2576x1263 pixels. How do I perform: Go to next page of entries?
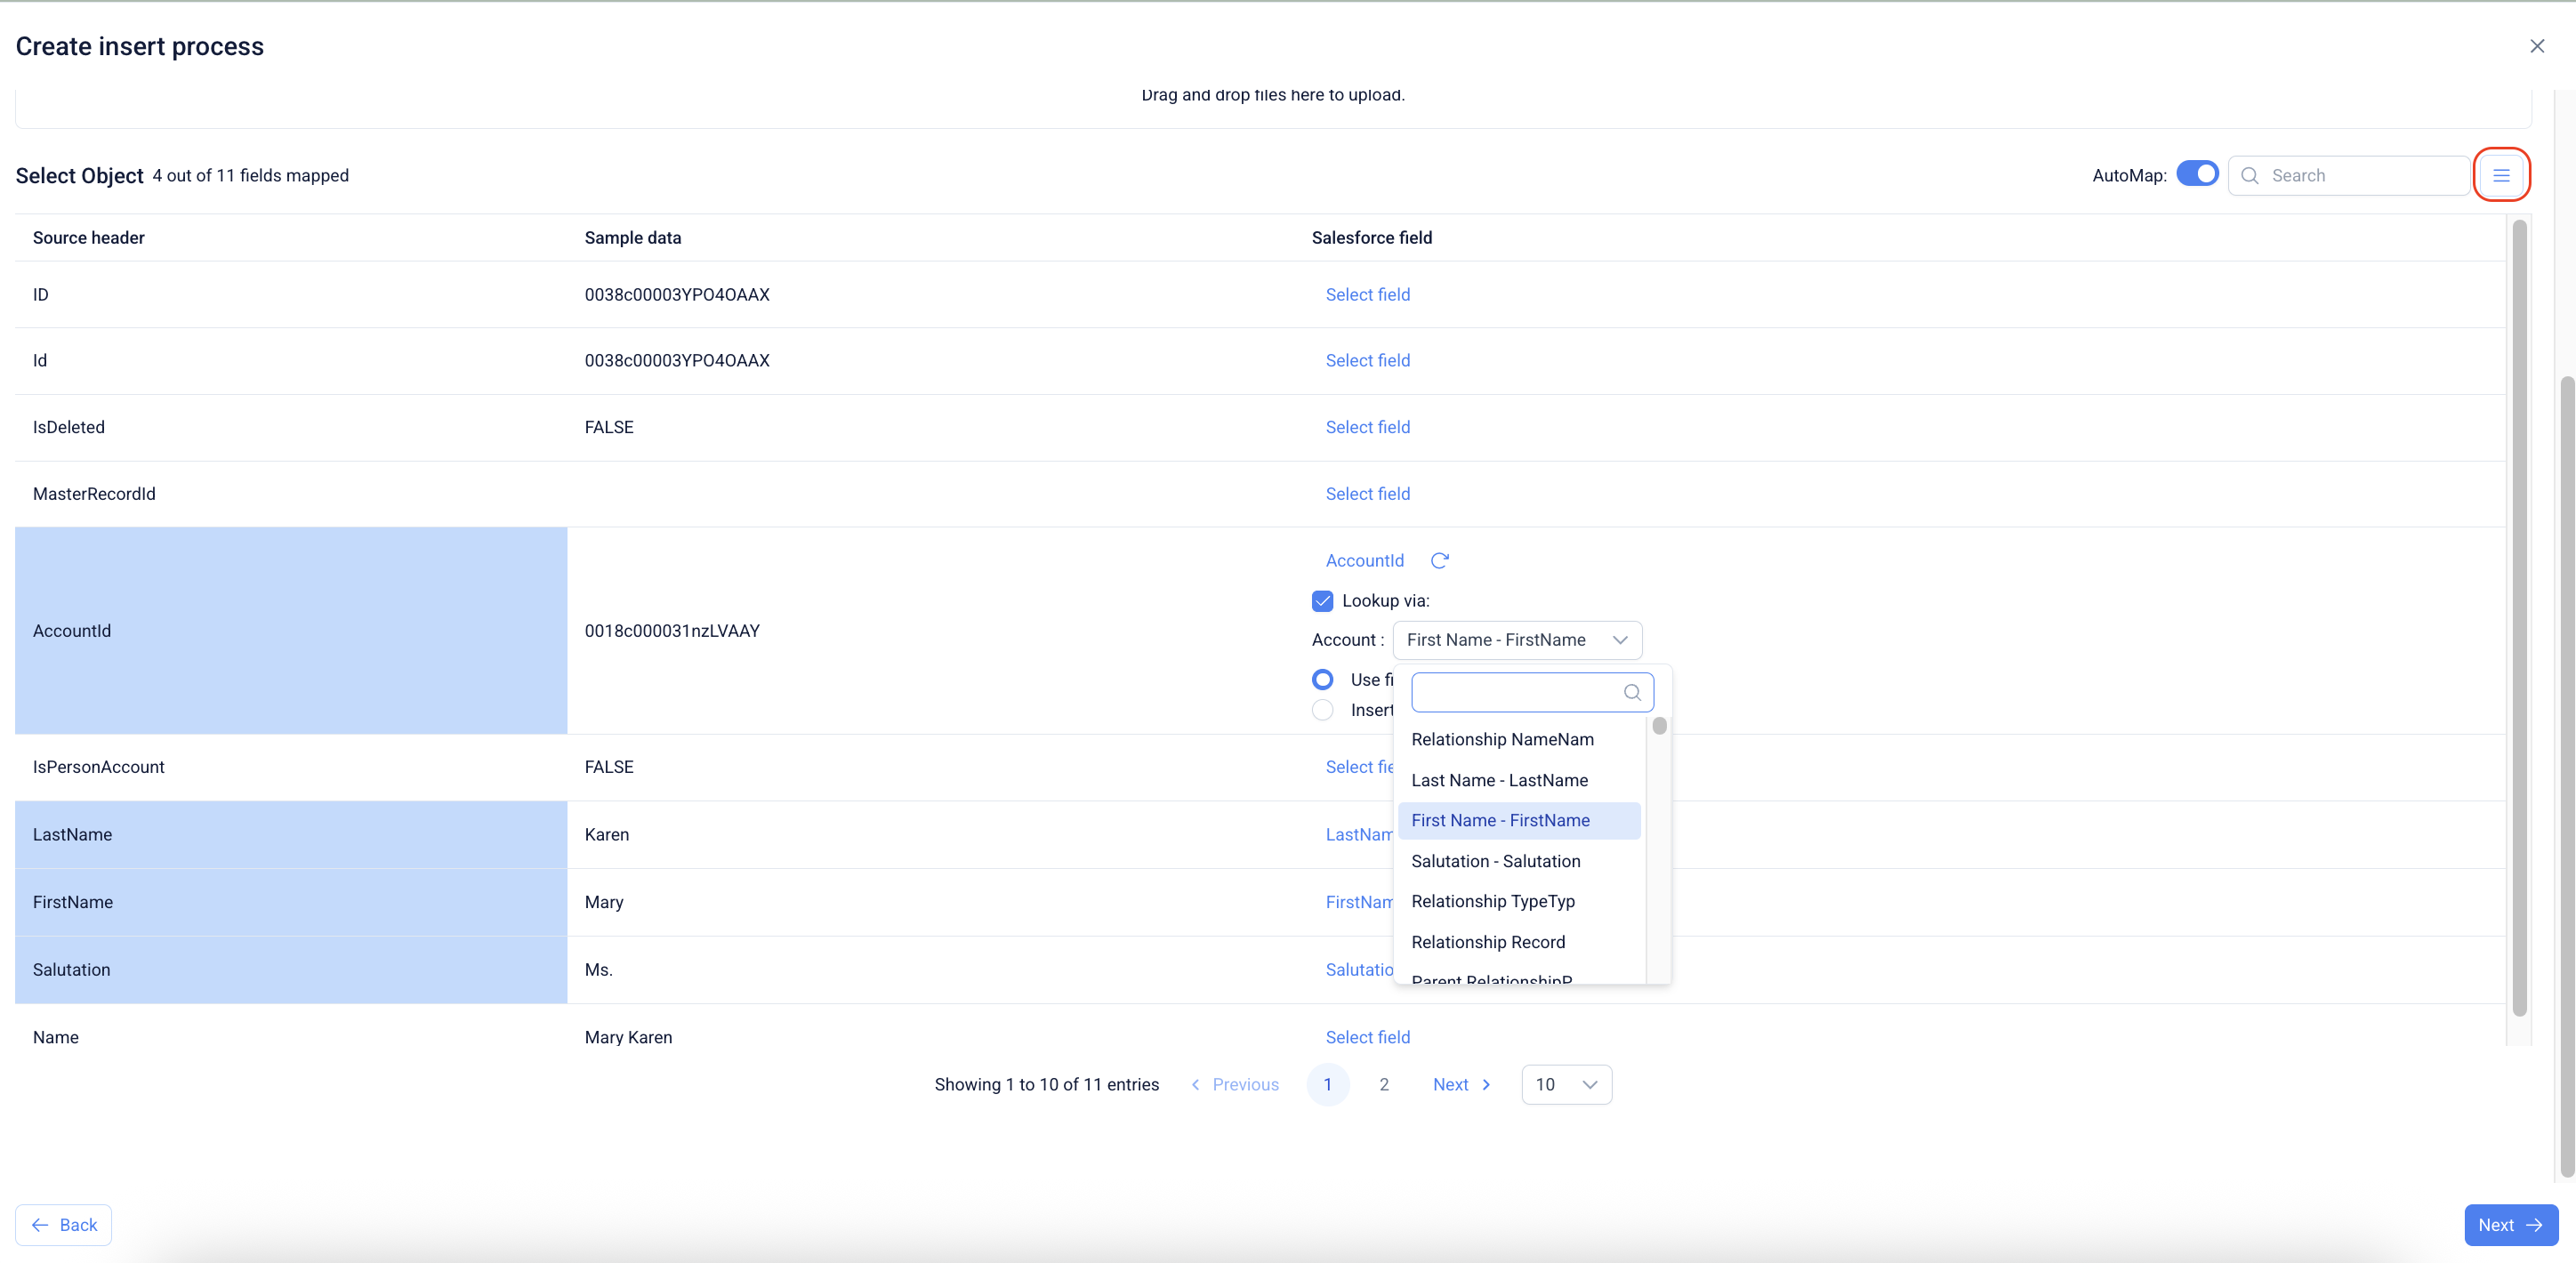pos(1461,1084)
